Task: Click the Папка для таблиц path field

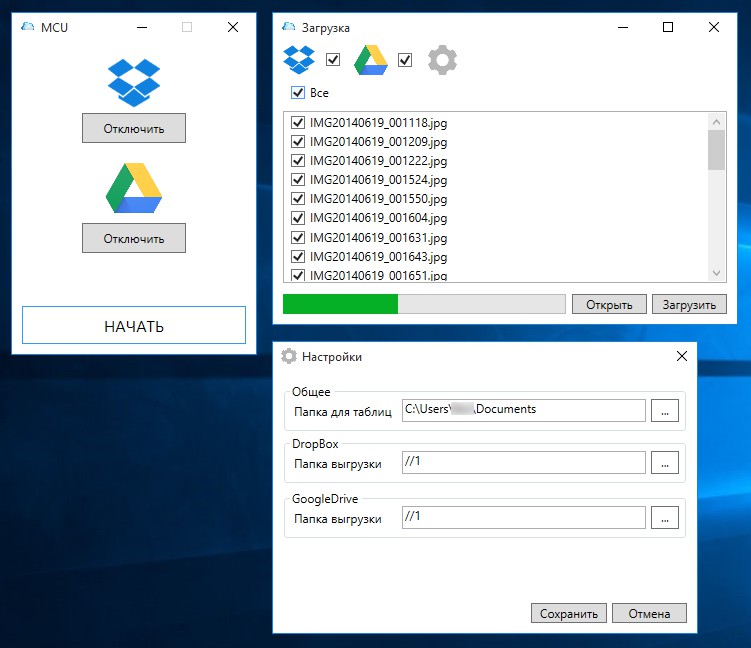Action: coord(524,410)
